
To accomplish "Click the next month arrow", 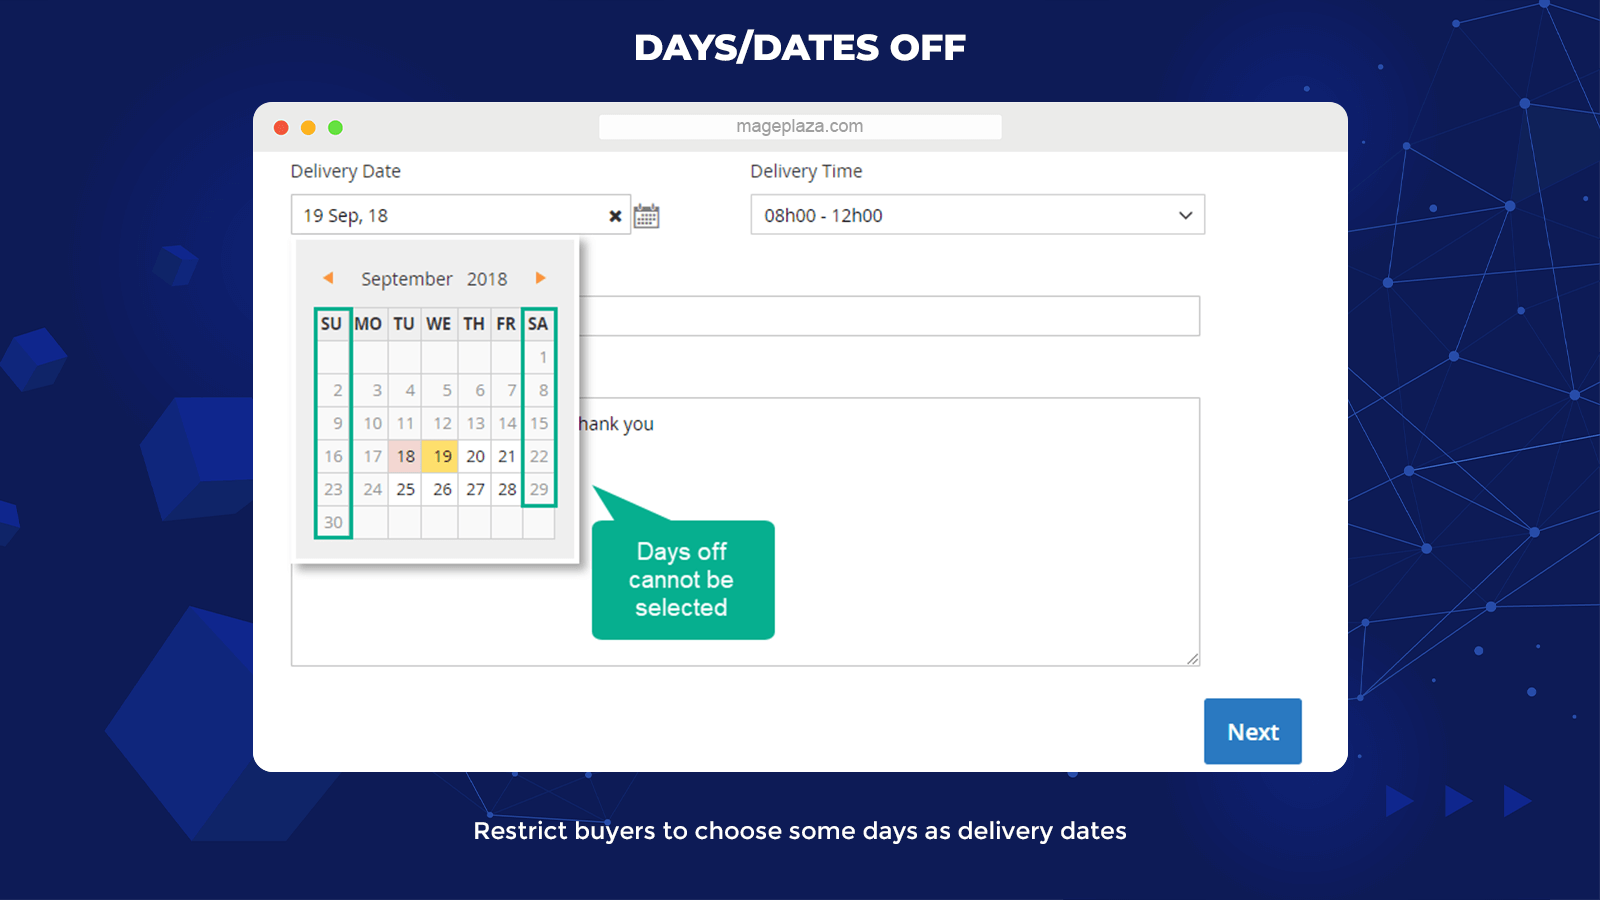I will coord(540,278).
